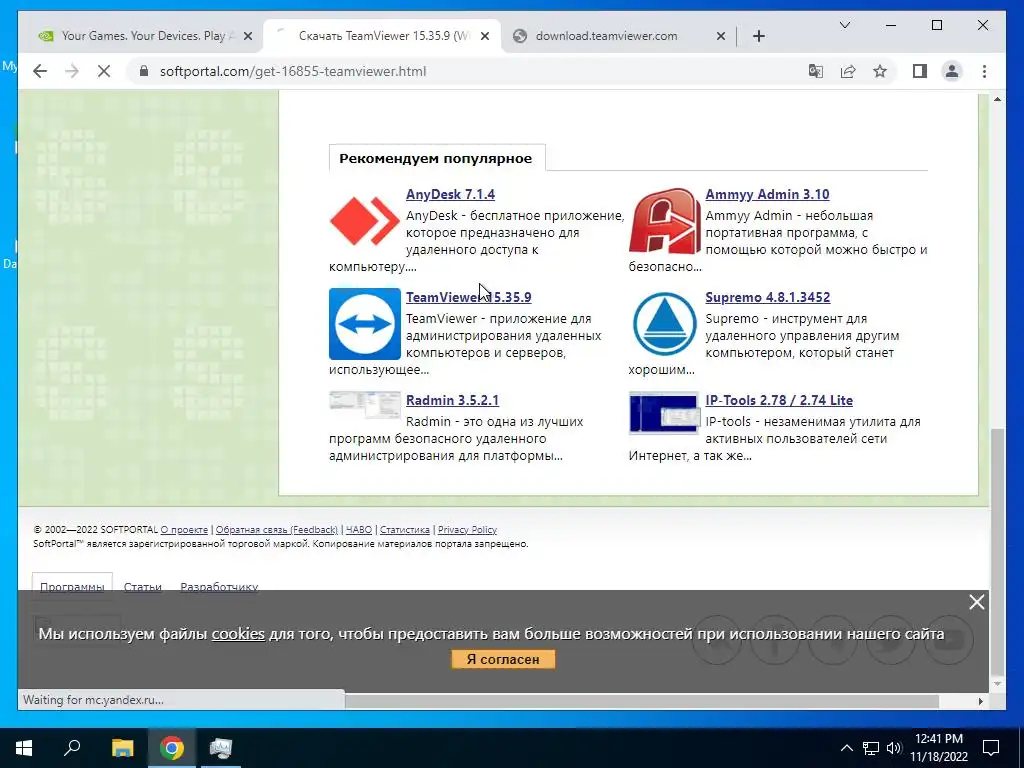Open the ЧАВО footer link
Image resolution: width=1024 pixels, height=768 pixels.
coord(359,530)
